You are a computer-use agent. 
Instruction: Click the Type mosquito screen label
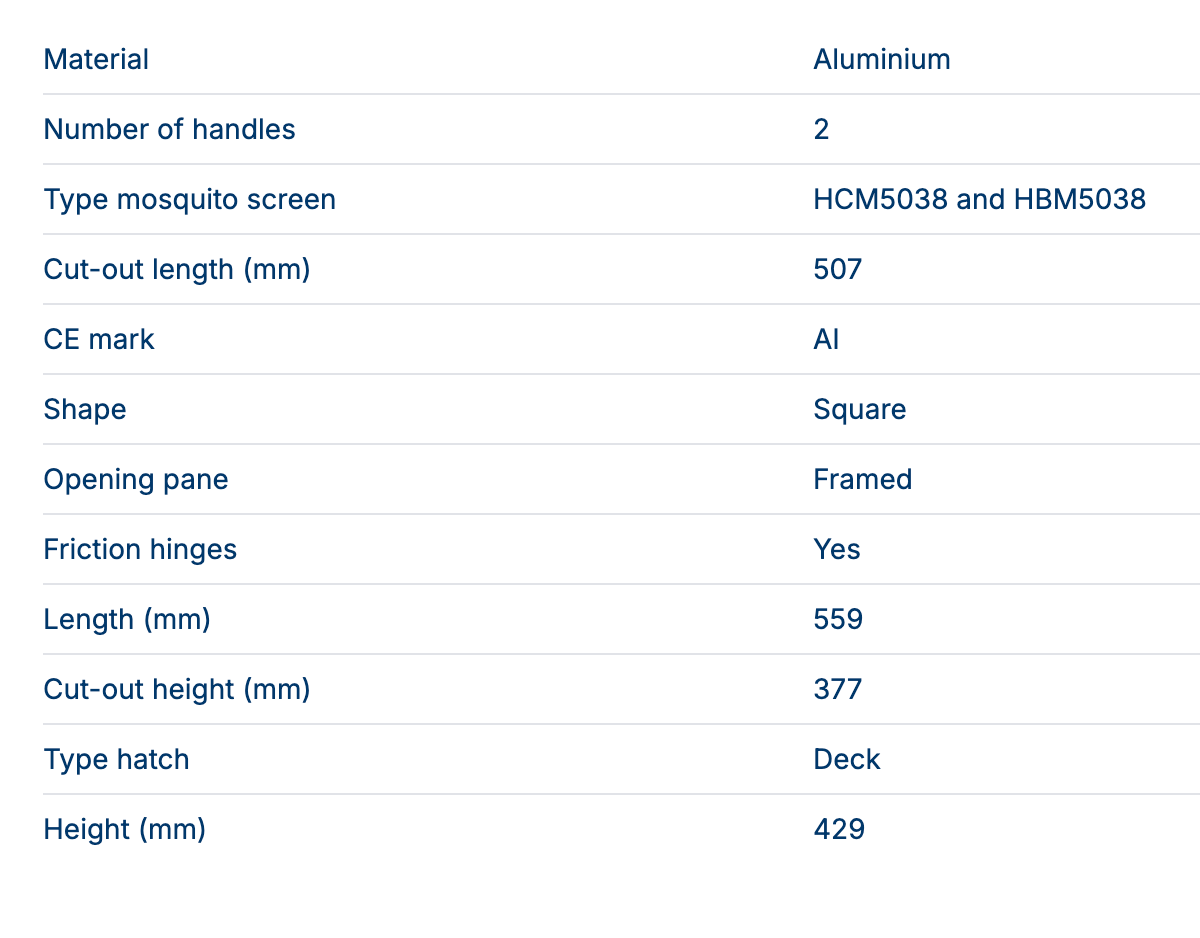tap(189, 200)
